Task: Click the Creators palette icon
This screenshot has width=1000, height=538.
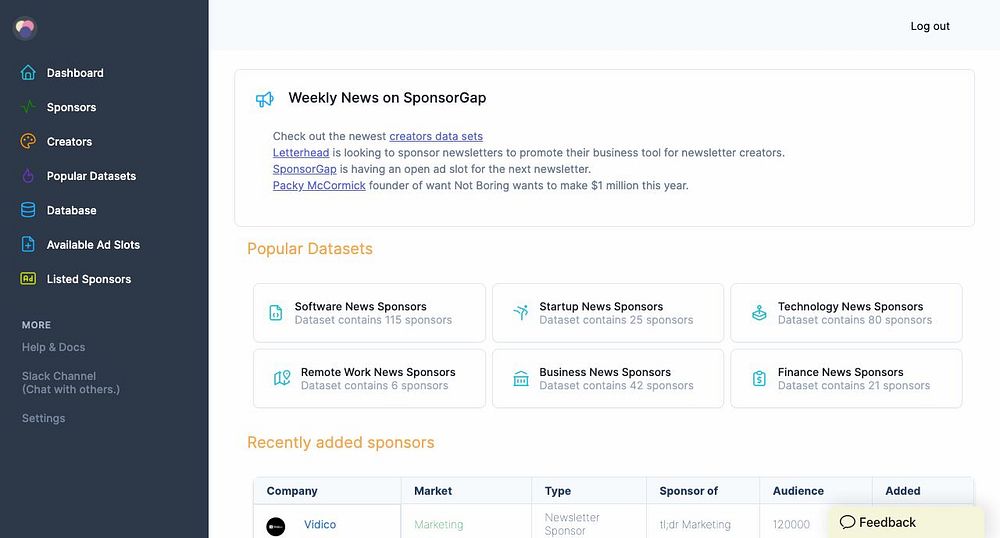Action: coord(28,142)
